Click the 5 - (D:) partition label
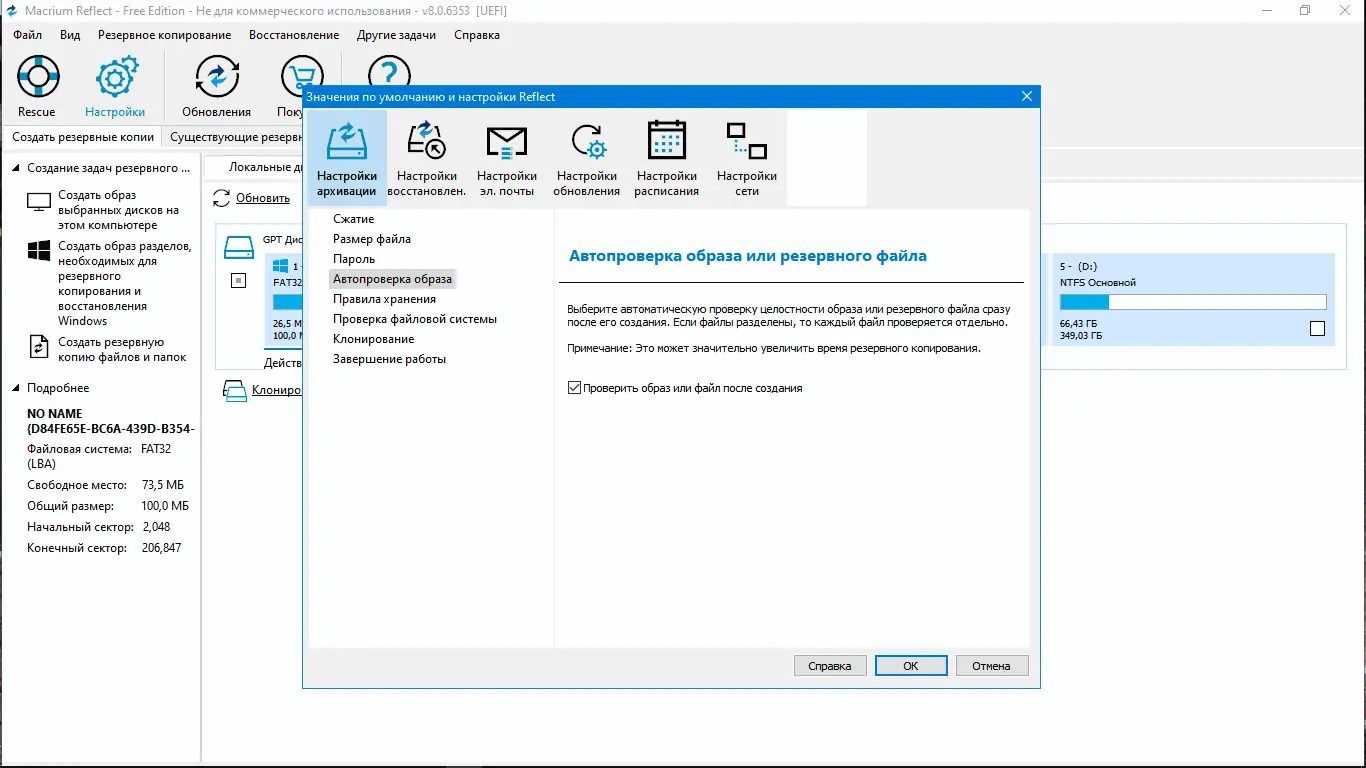The height and width of the screenshot is (768, 1366). (x=1078, y=267)
